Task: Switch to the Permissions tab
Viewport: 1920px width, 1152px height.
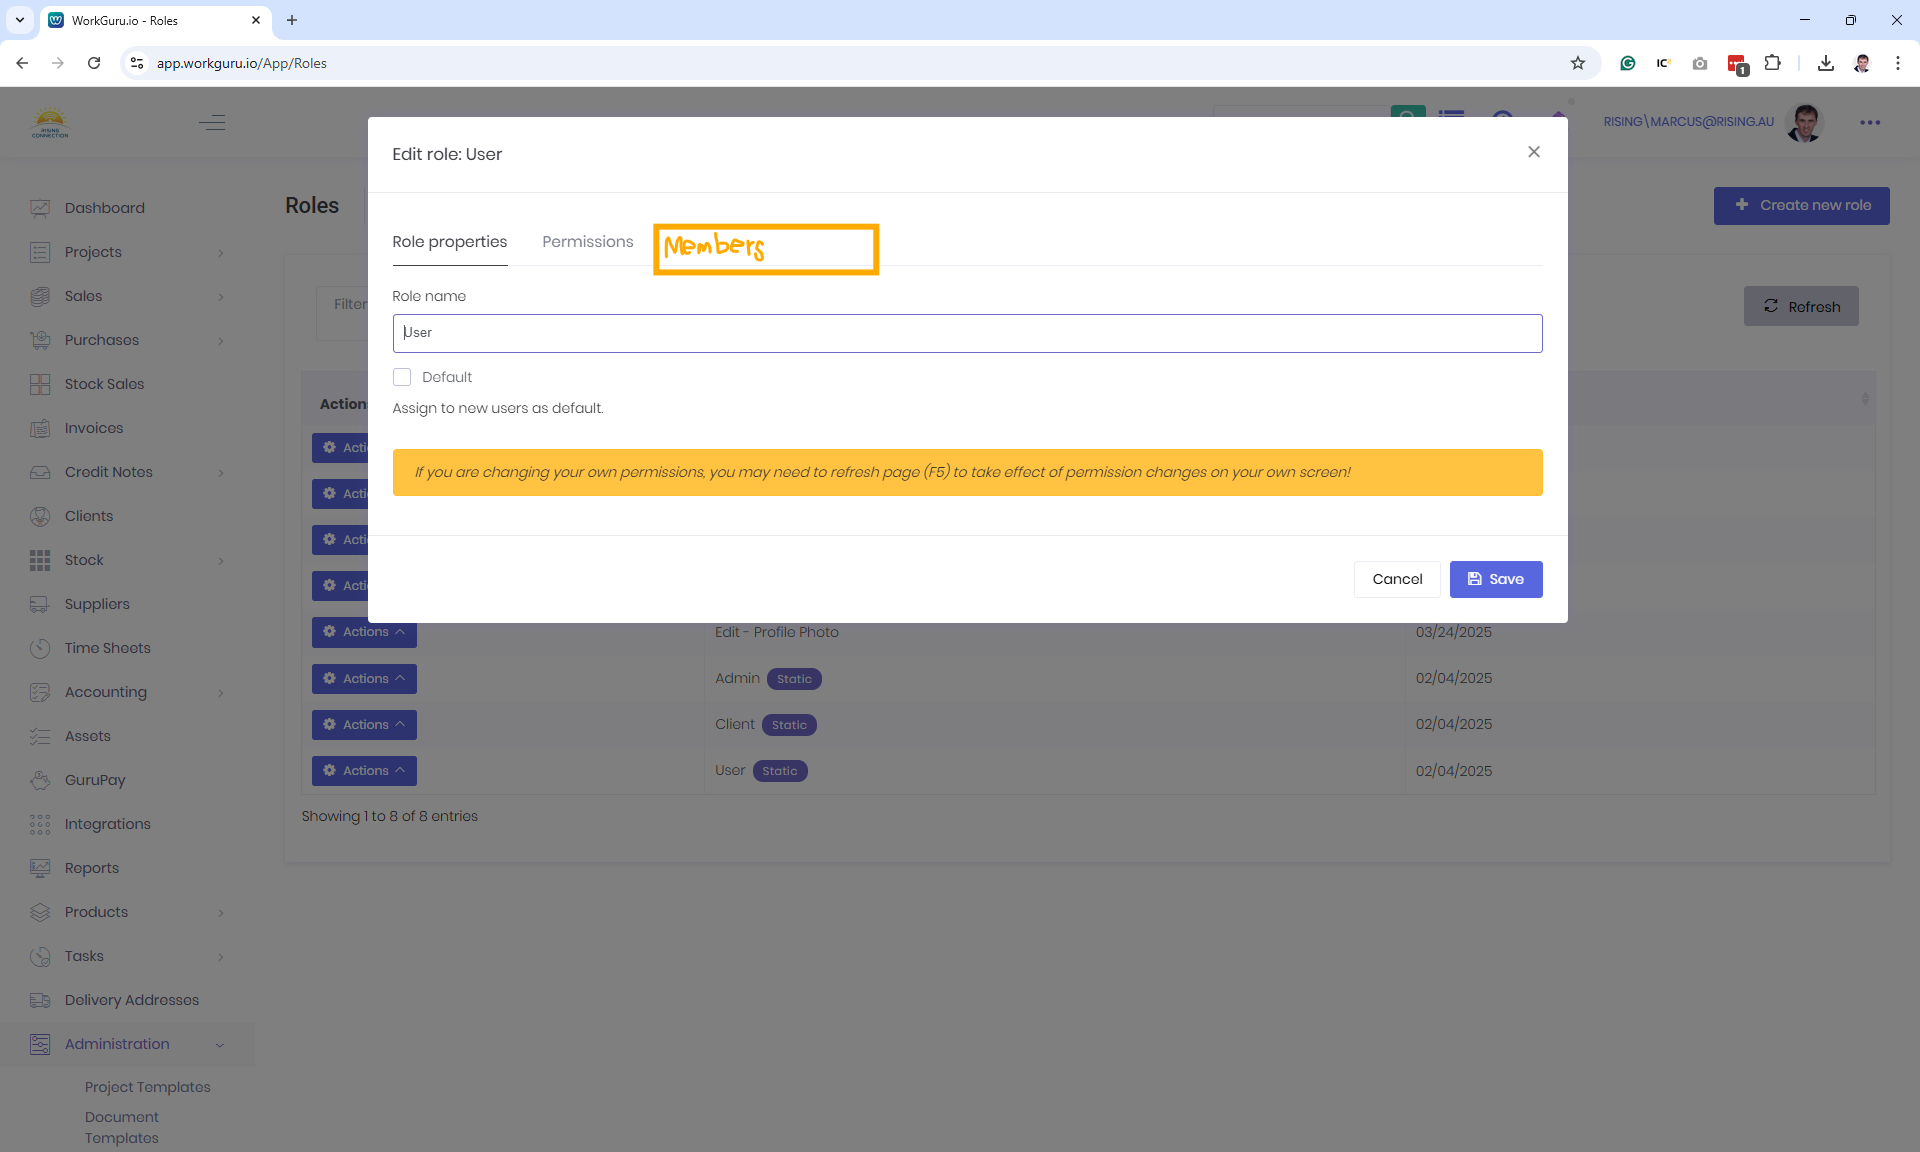Action: click(x=587, y=242)
